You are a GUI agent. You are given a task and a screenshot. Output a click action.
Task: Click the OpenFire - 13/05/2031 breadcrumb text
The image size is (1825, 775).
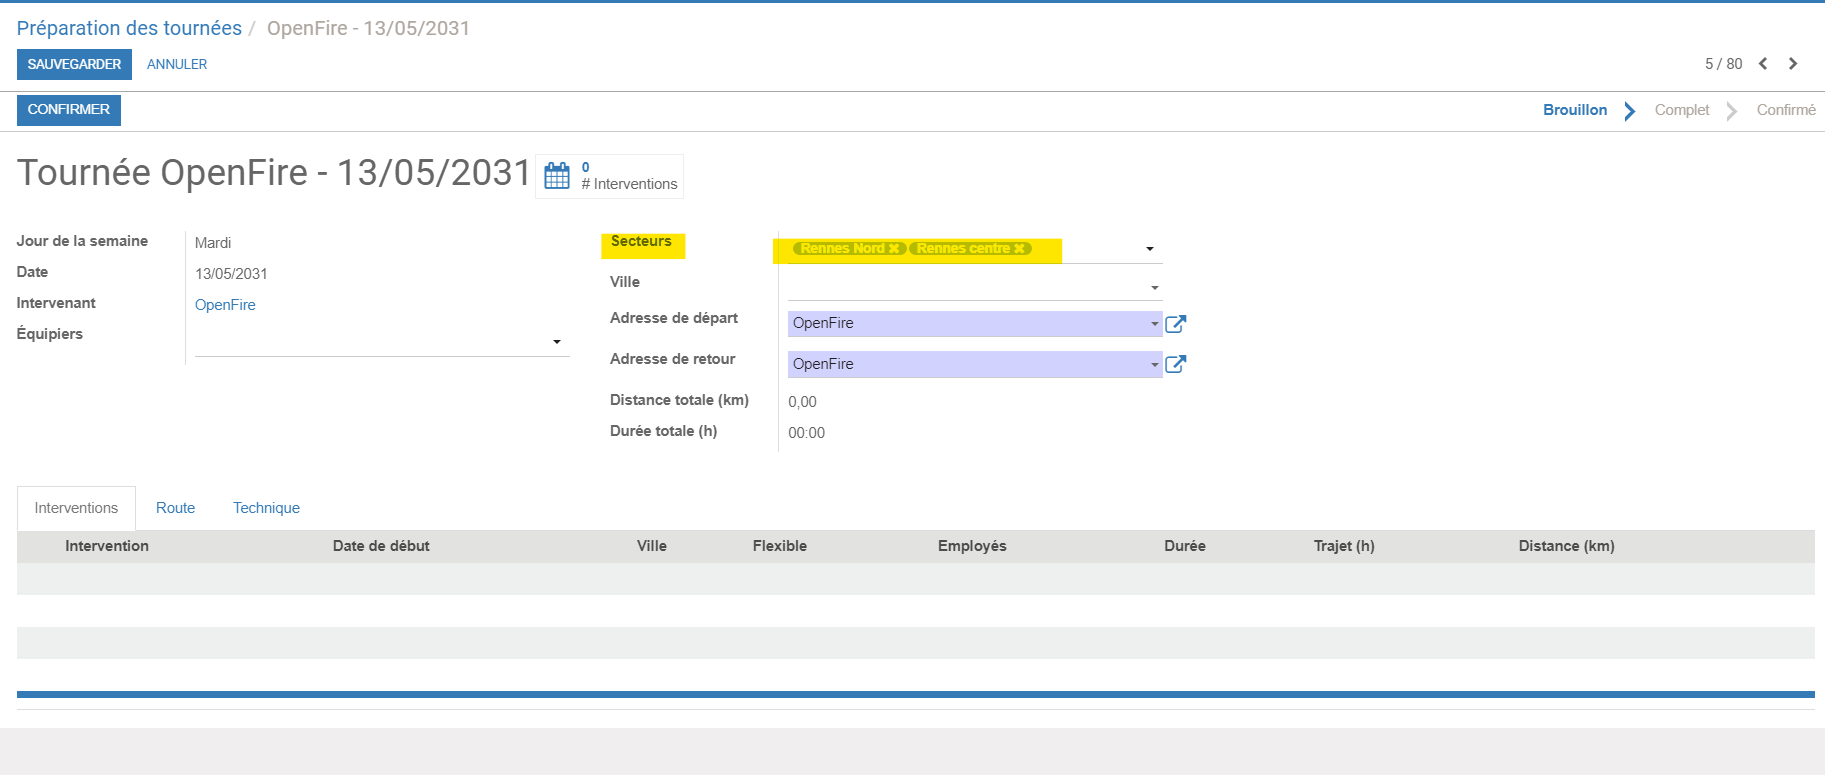pyautogui.click(x=368, y=28)
